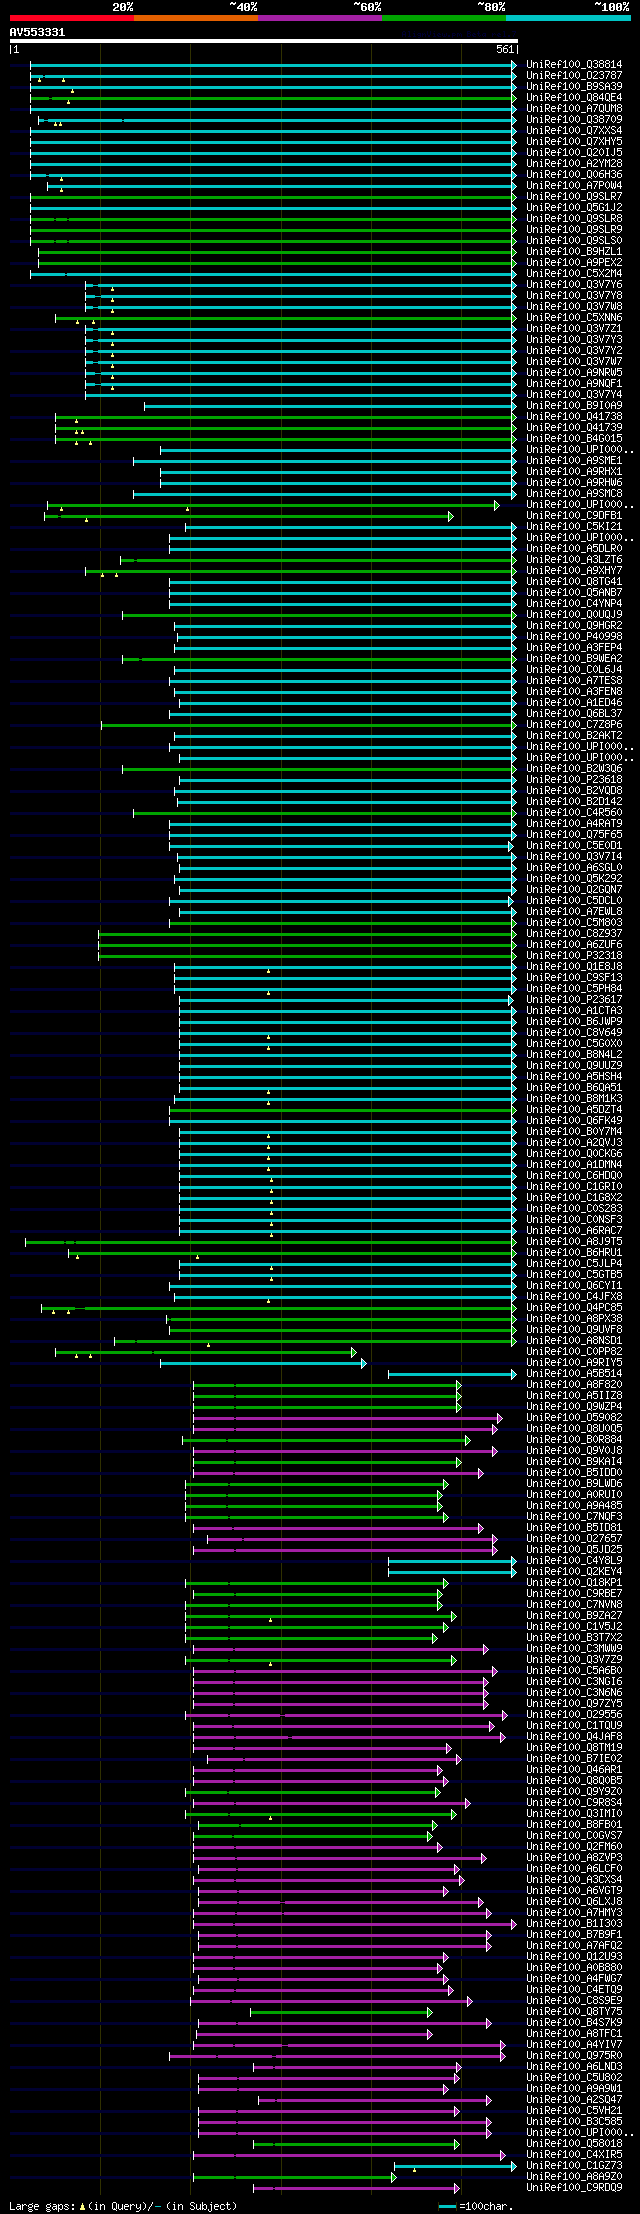Select hit label UniRef100_A1CTA3
The width and height of the screenshot is (640, 2214).
coord(574,1011)
